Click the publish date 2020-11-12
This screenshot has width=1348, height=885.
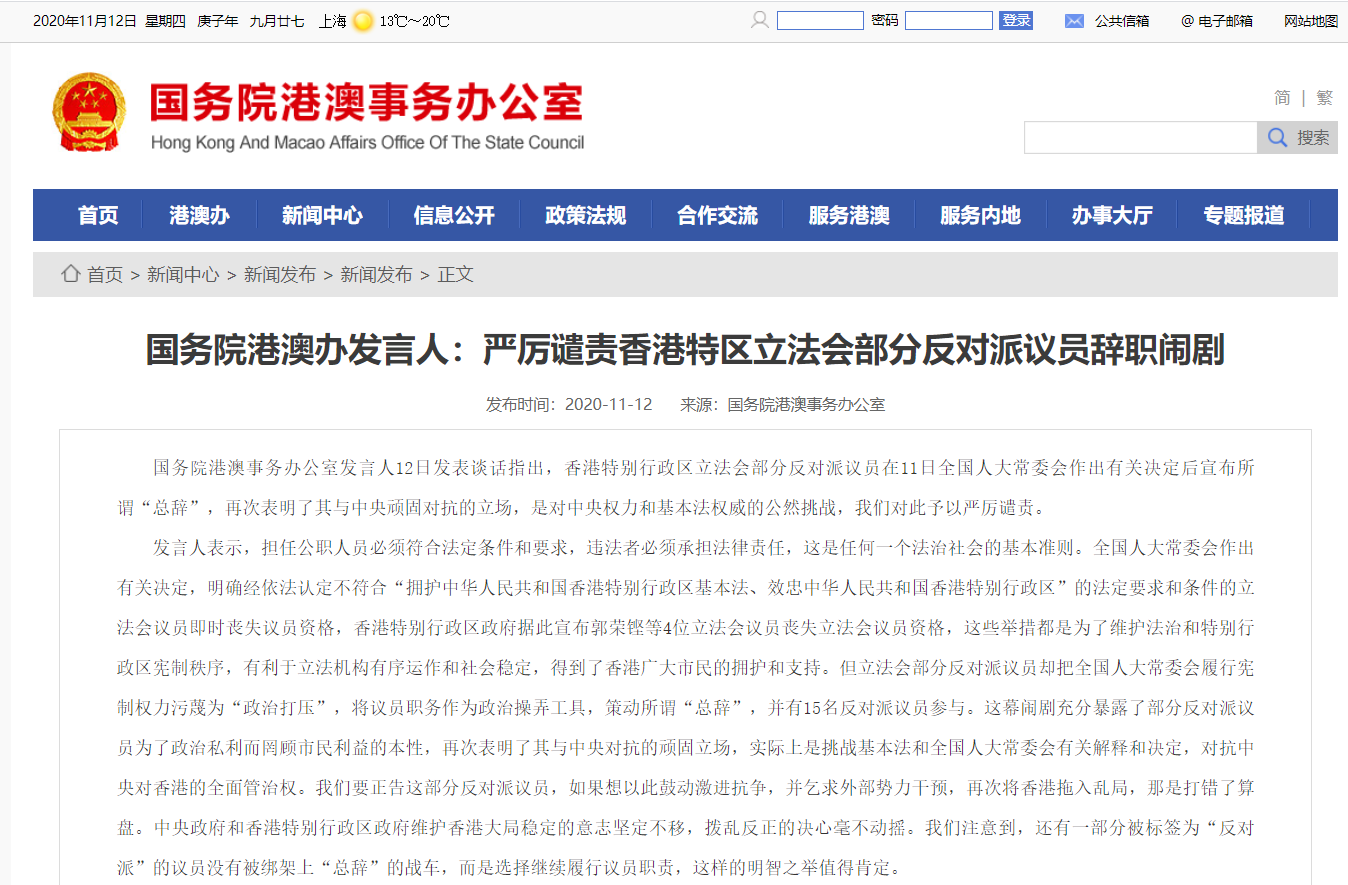(608, 405)
